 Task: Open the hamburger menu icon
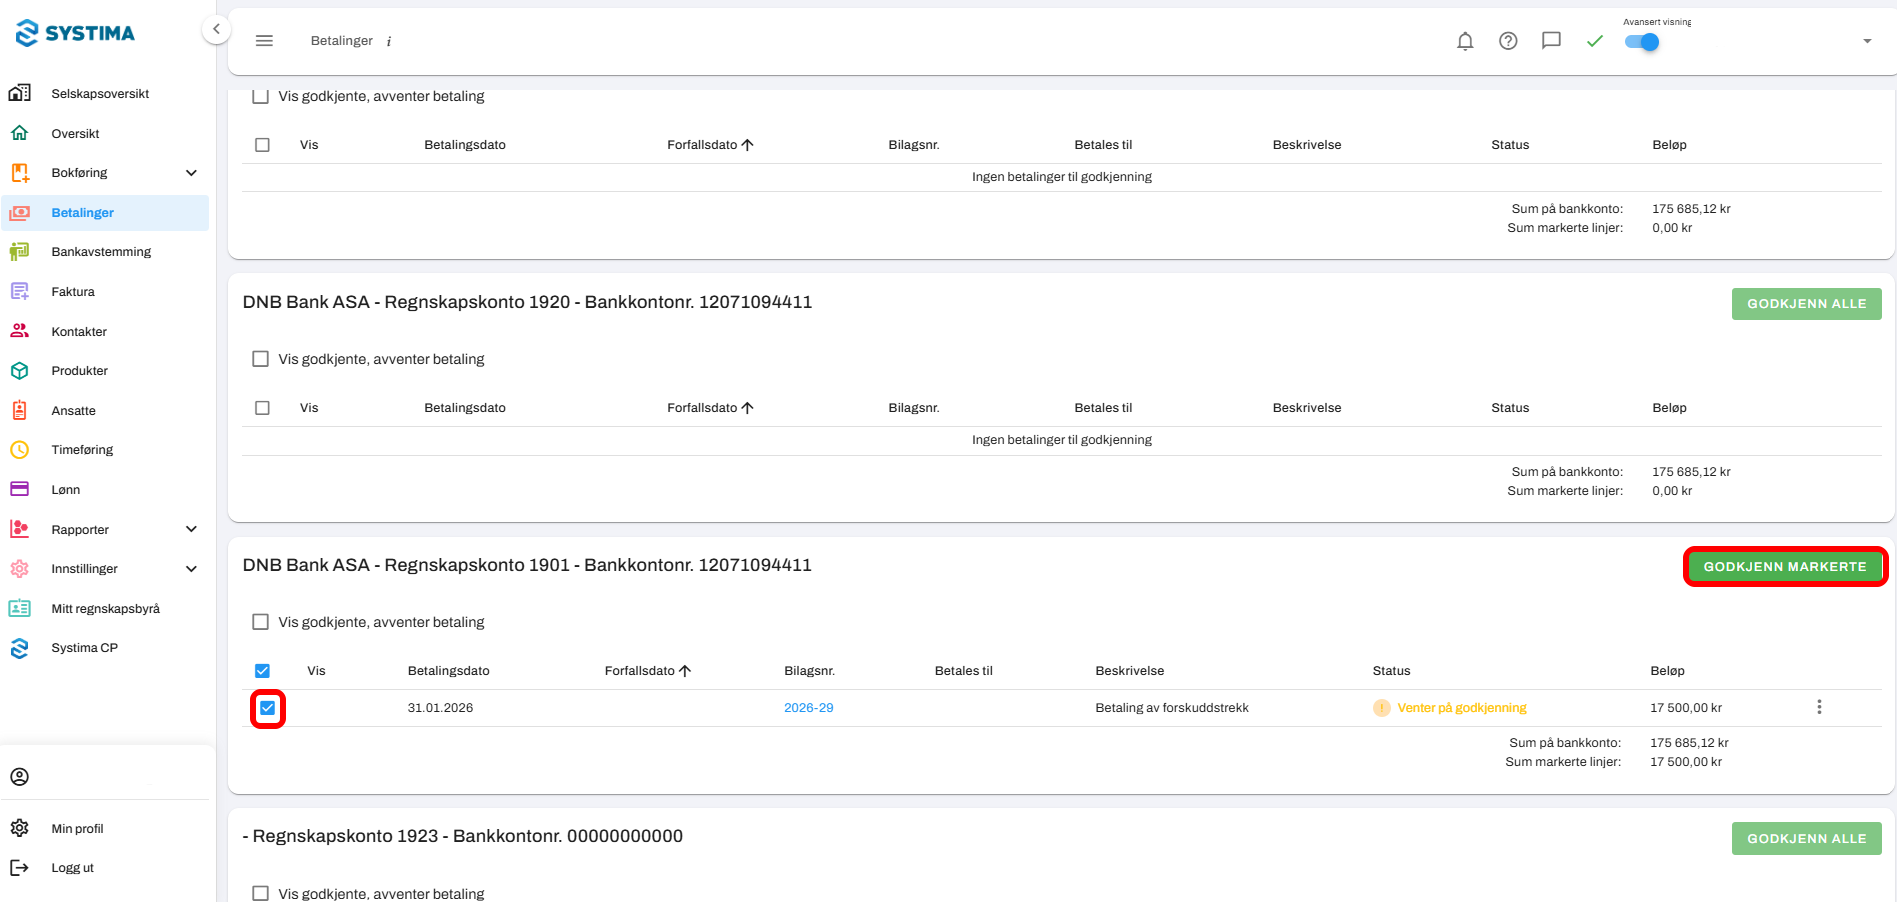[264, 41]
